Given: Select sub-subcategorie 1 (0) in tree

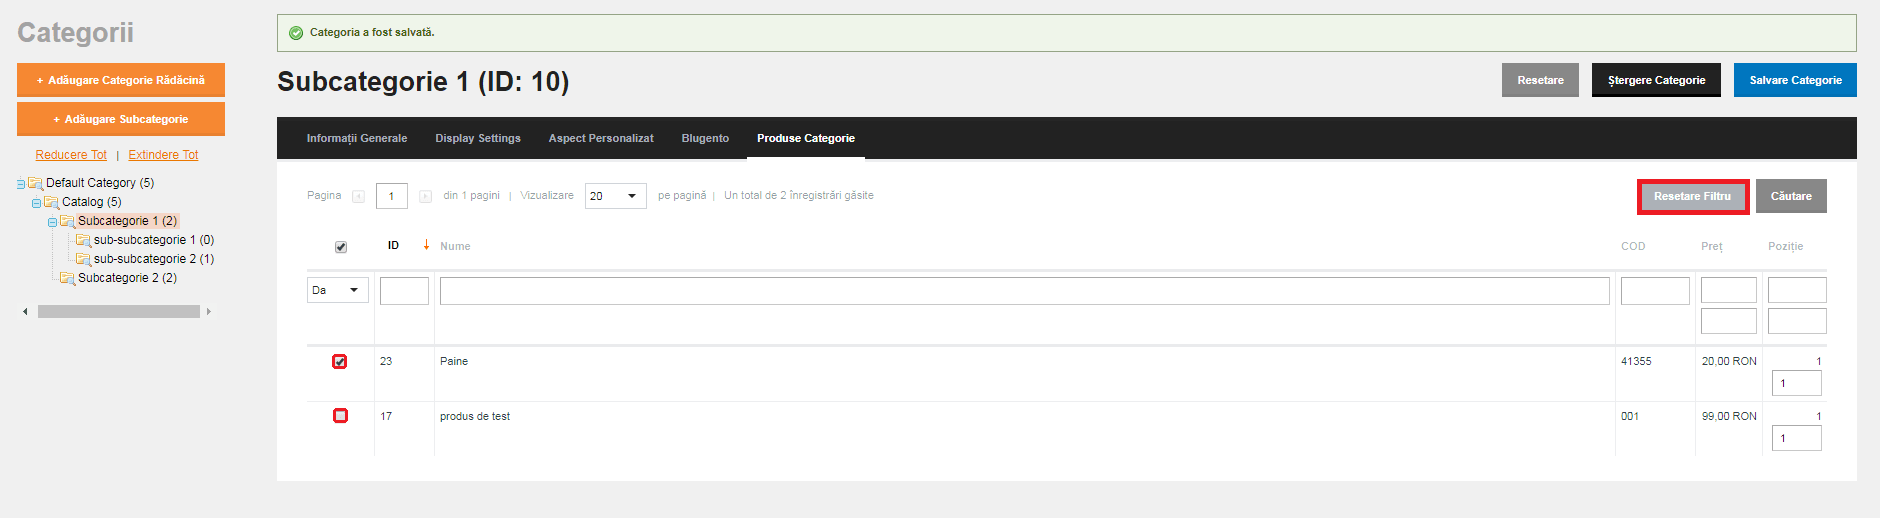Looking at the screenshot, I should click(x=154, y=240).
